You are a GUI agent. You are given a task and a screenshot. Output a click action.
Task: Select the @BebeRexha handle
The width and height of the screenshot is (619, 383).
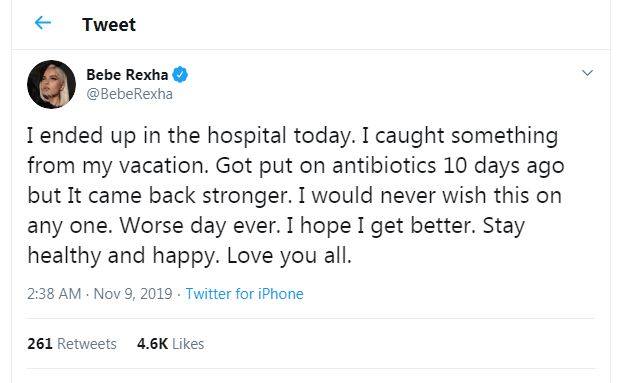coord(129,94)
